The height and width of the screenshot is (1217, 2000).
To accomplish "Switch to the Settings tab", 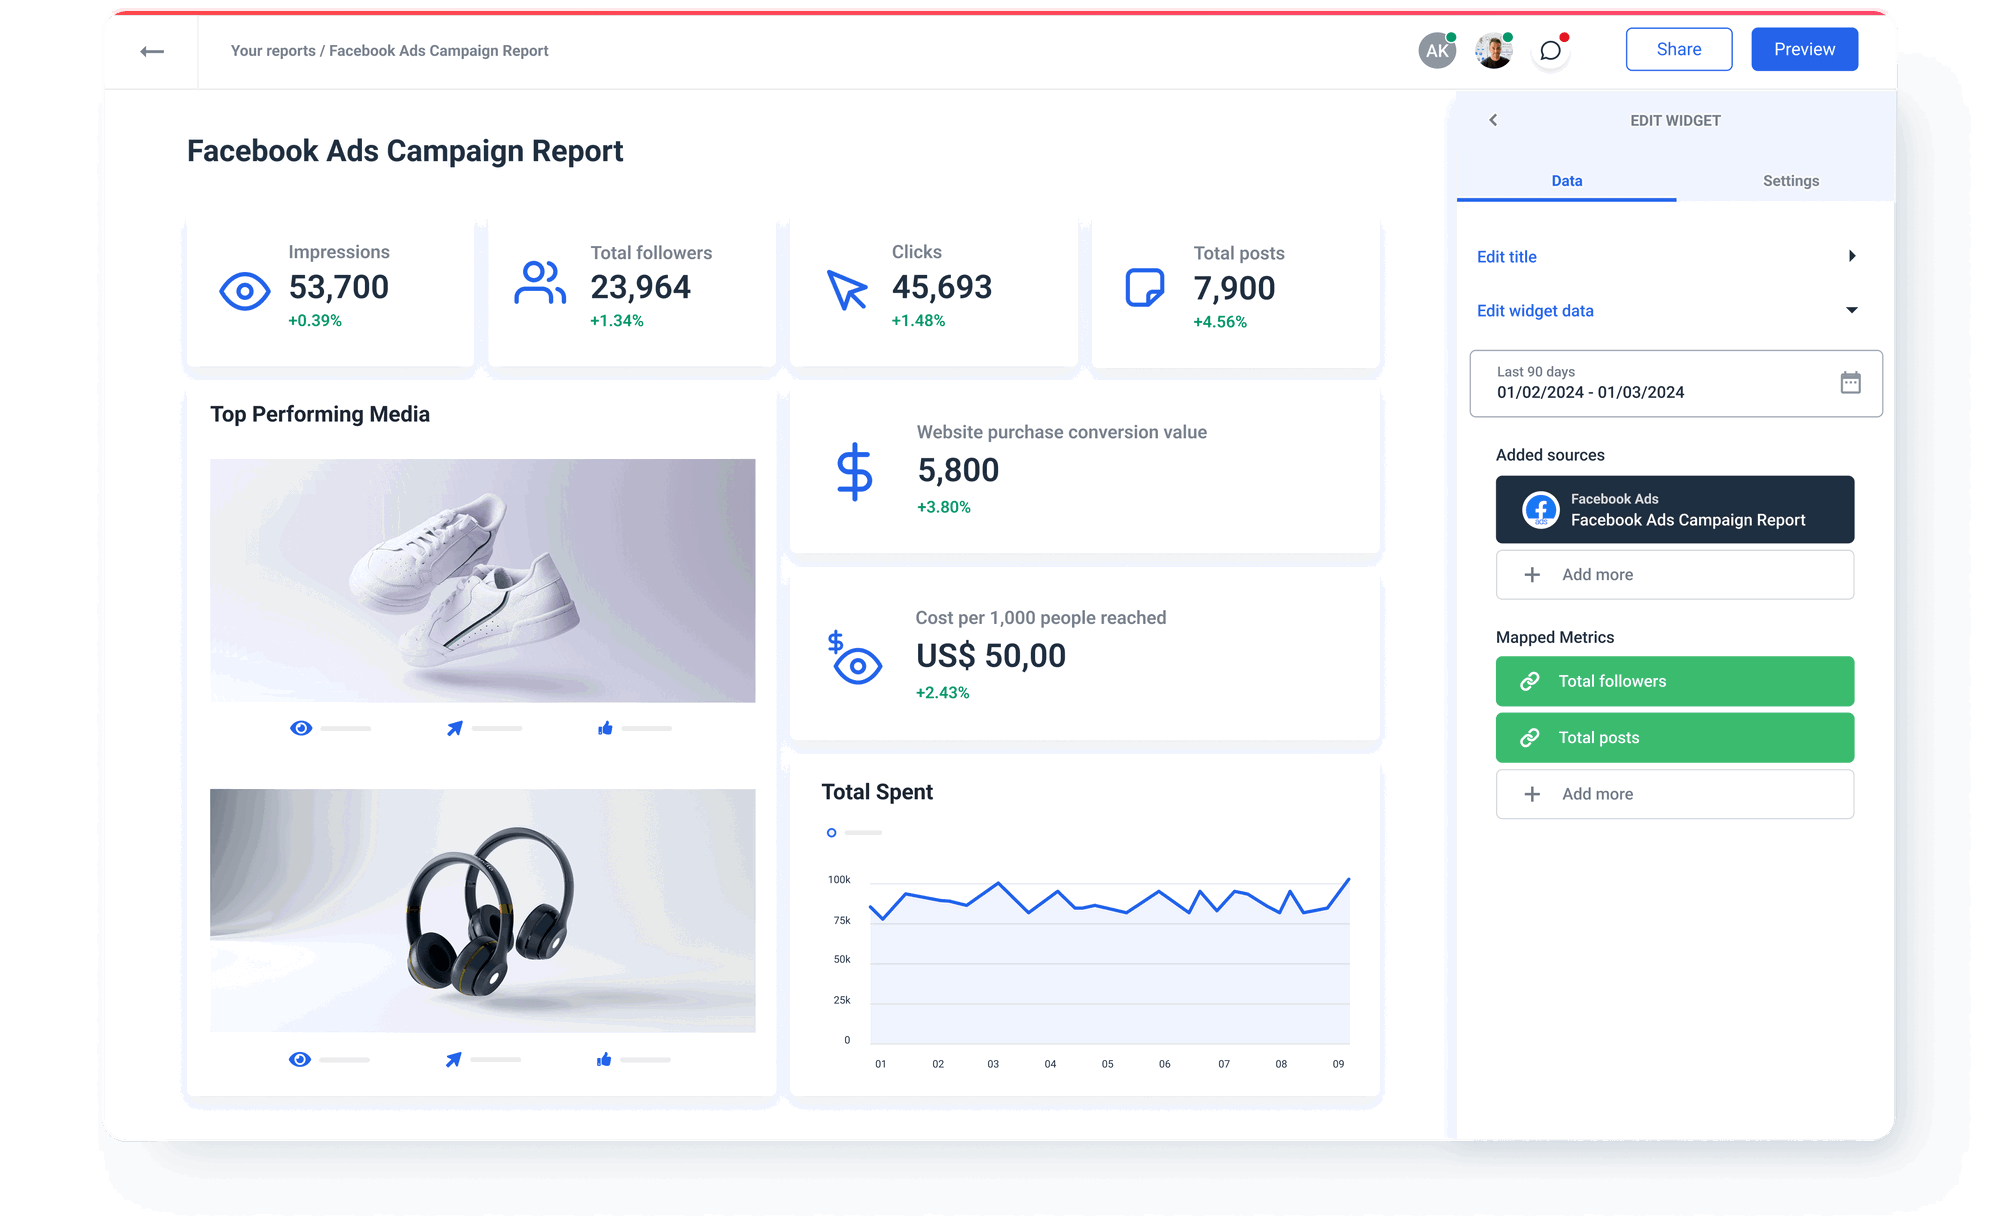I will 1790,181.
